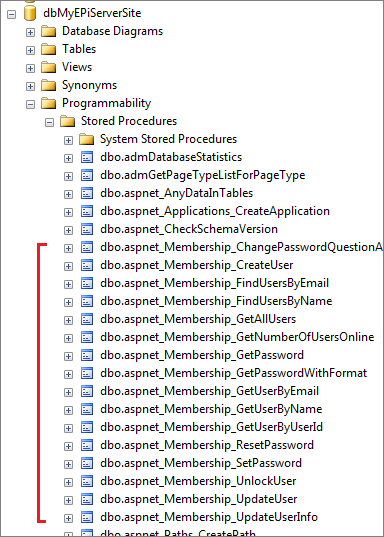Select System Stored Procedures label

(169, 139)
